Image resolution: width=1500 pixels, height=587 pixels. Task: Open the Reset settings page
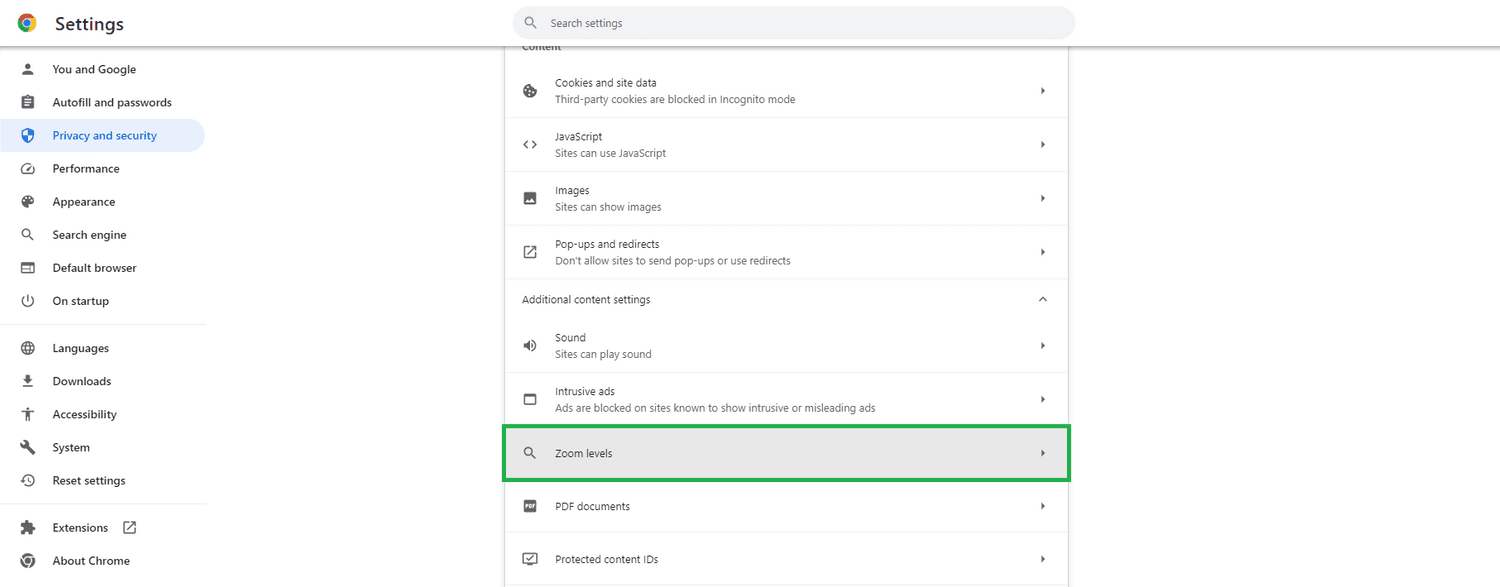click(89, 480)
